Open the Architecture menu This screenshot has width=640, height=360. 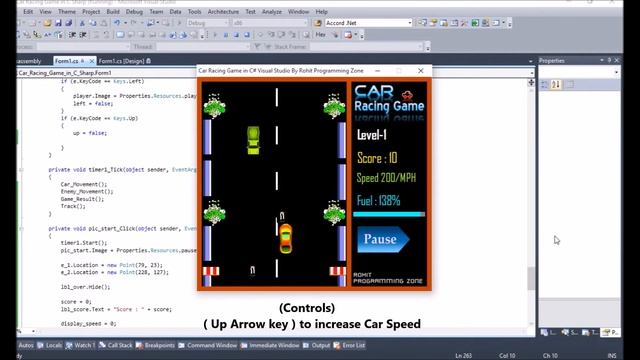tap(223, 11)
